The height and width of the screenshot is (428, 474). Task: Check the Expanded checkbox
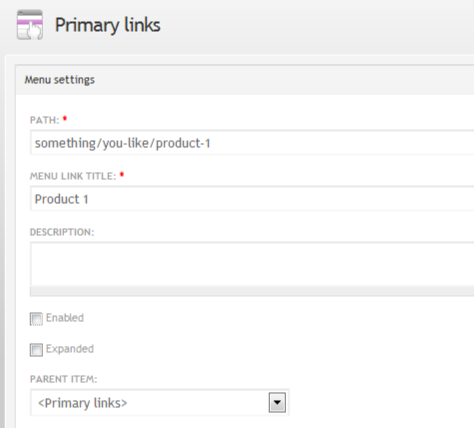coord(36,350)
